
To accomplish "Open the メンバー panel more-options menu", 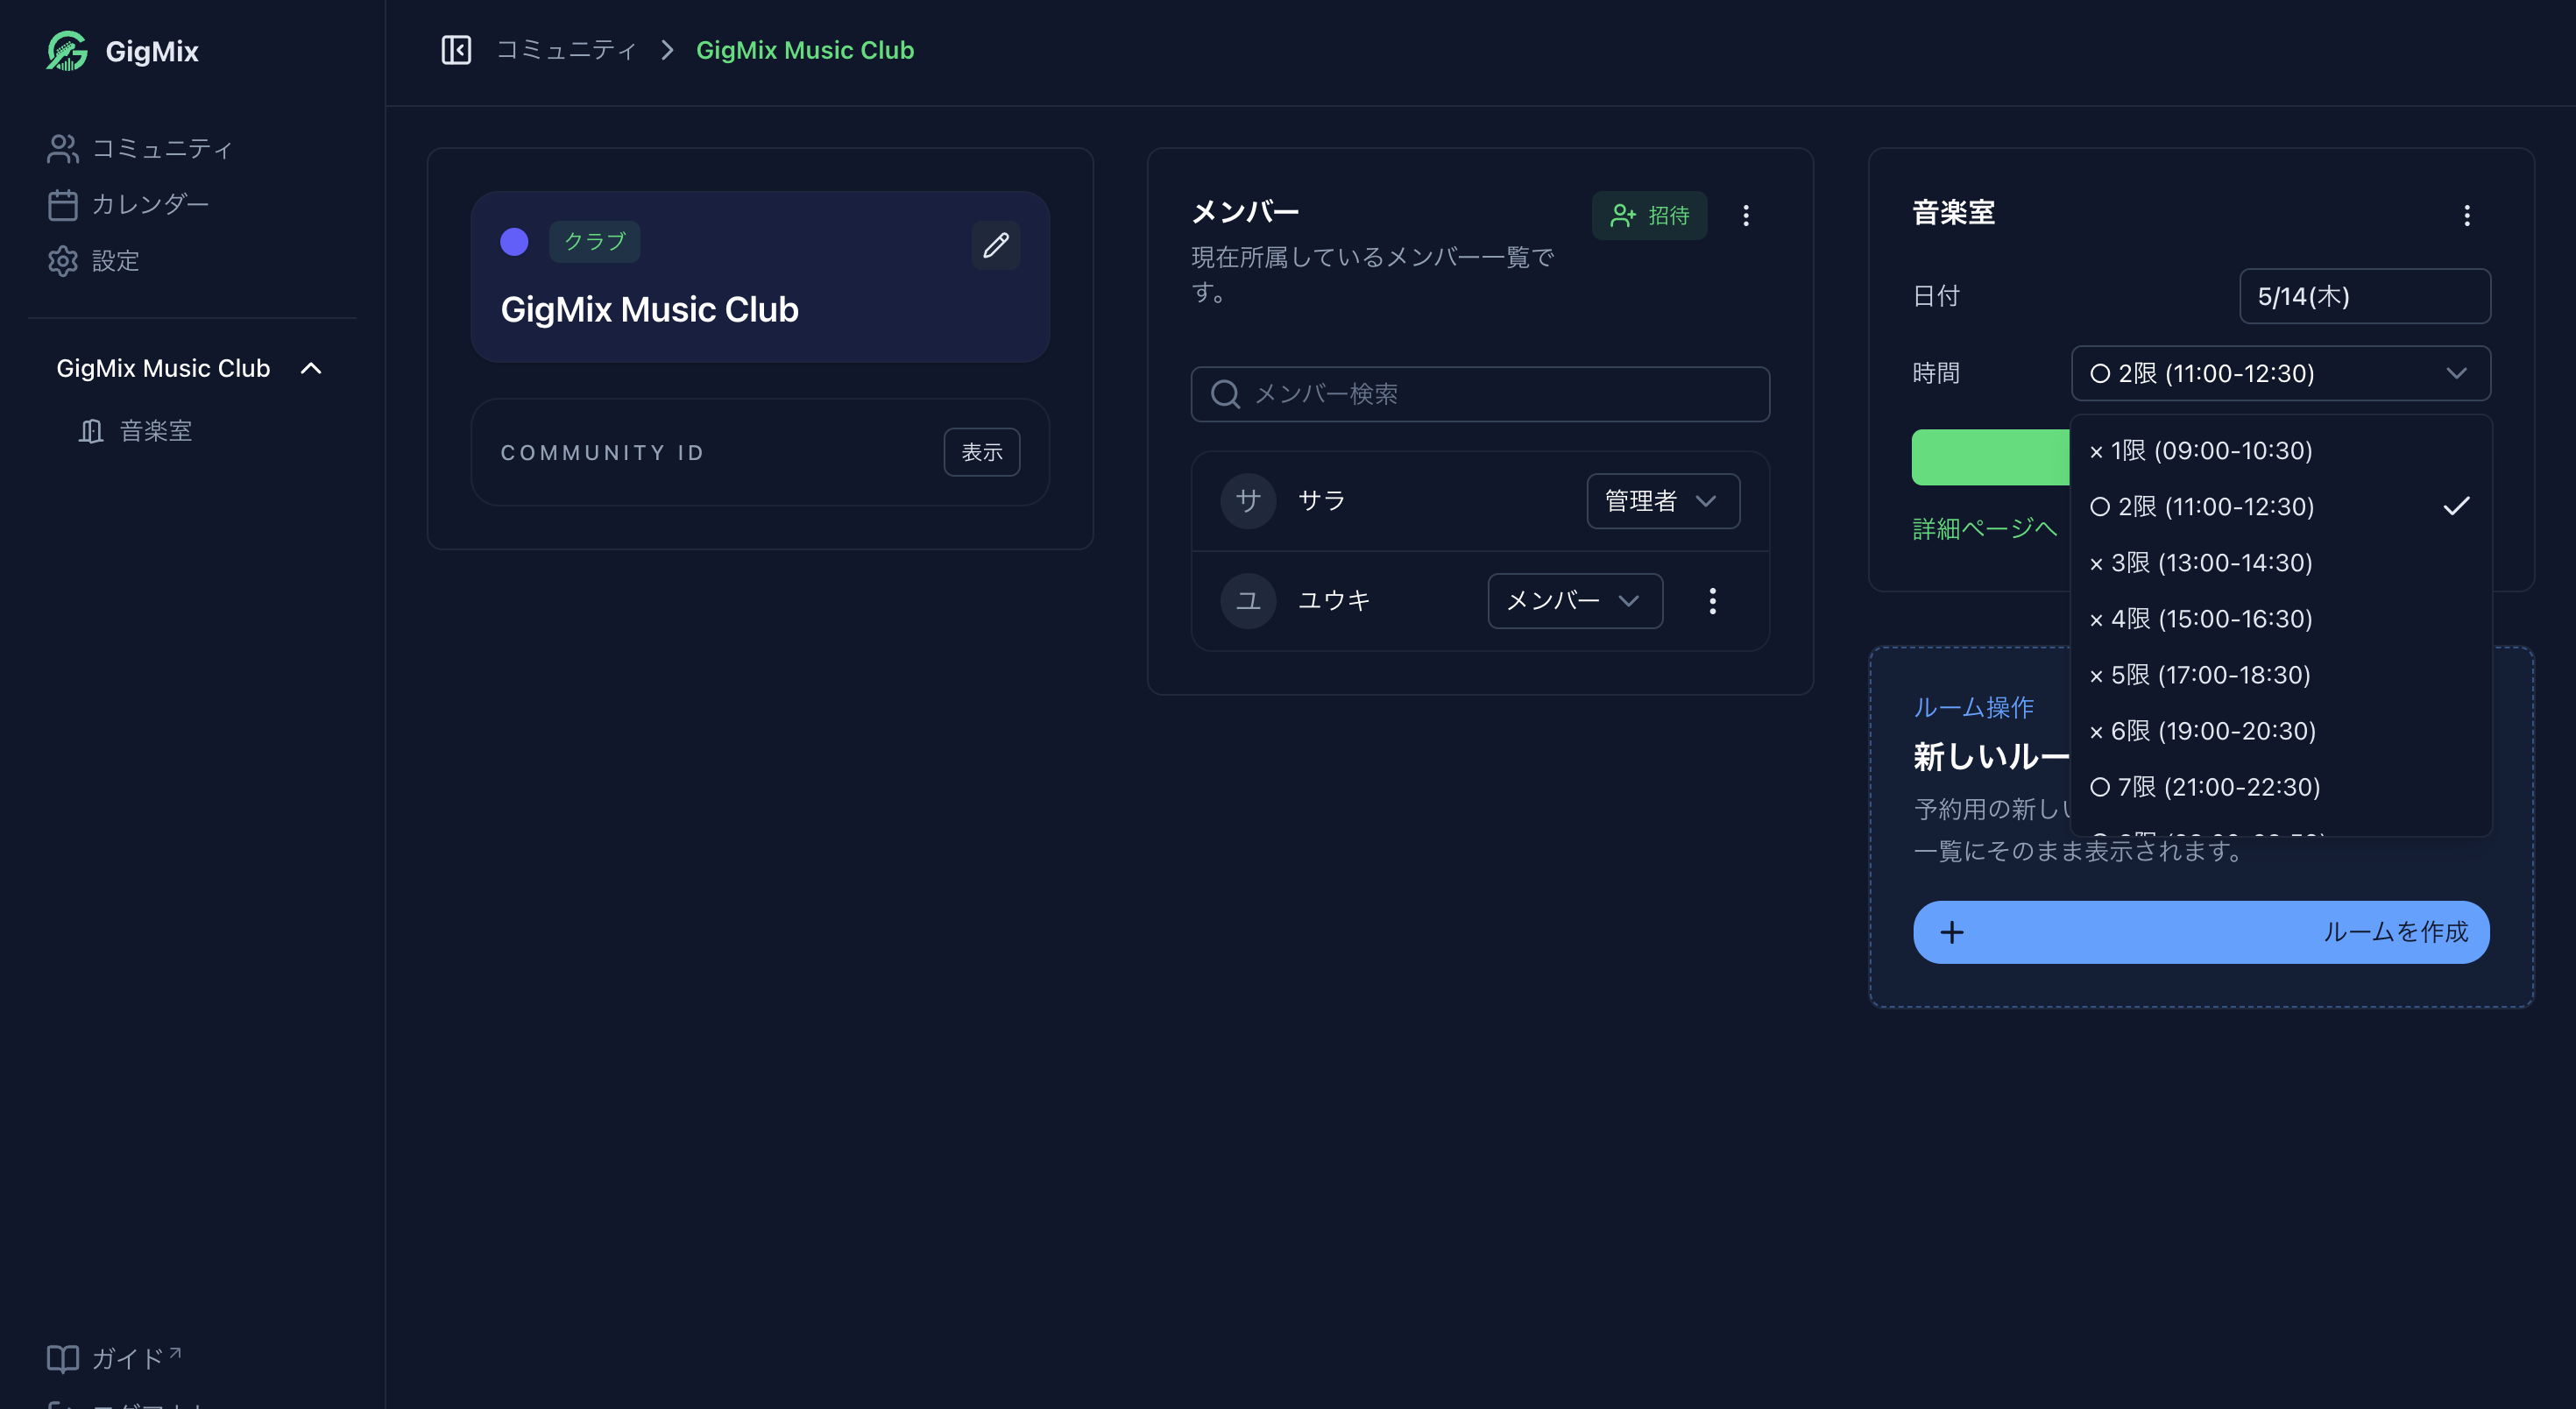I will [1745, 215].
